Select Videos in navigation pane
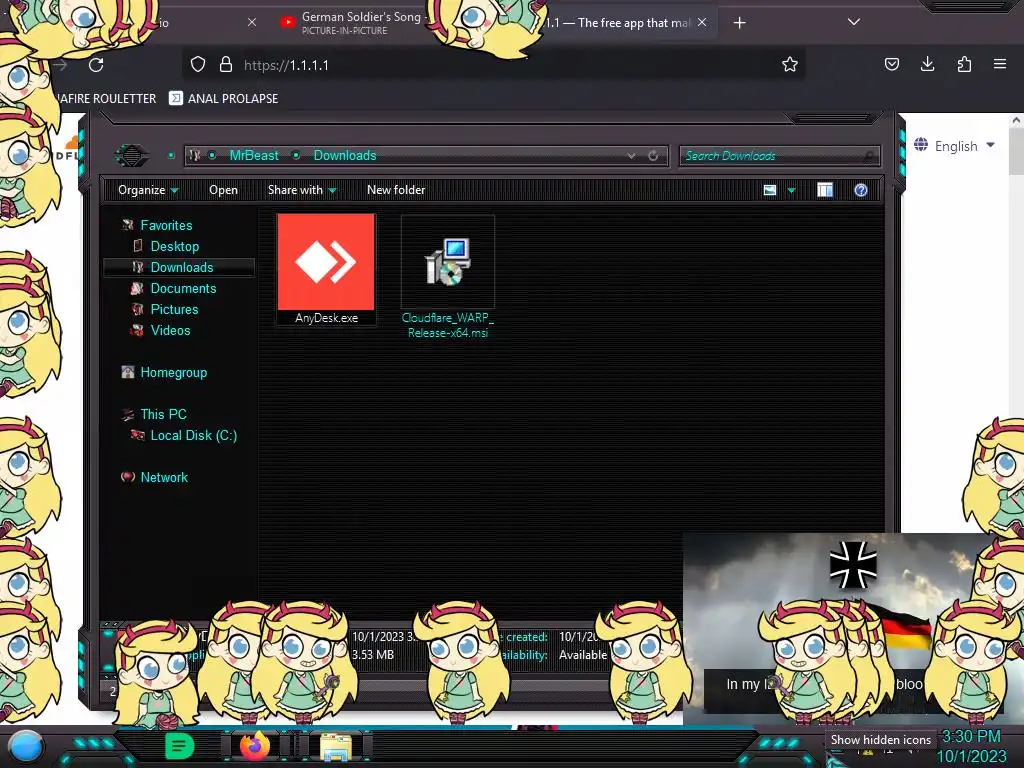Image resolution: width=1024 pixels, height=768 pixels. 170,330
